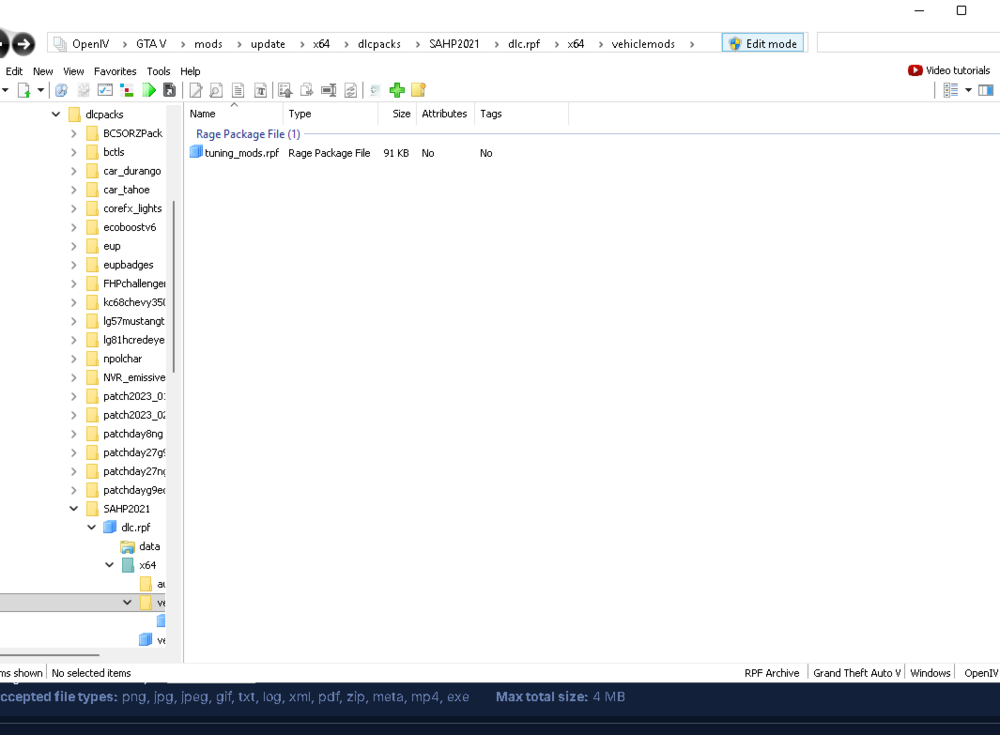Viewport: 1000px width, 735px height.
Task: Click the green plus Add file icon
Action: [x=396, y=90]
